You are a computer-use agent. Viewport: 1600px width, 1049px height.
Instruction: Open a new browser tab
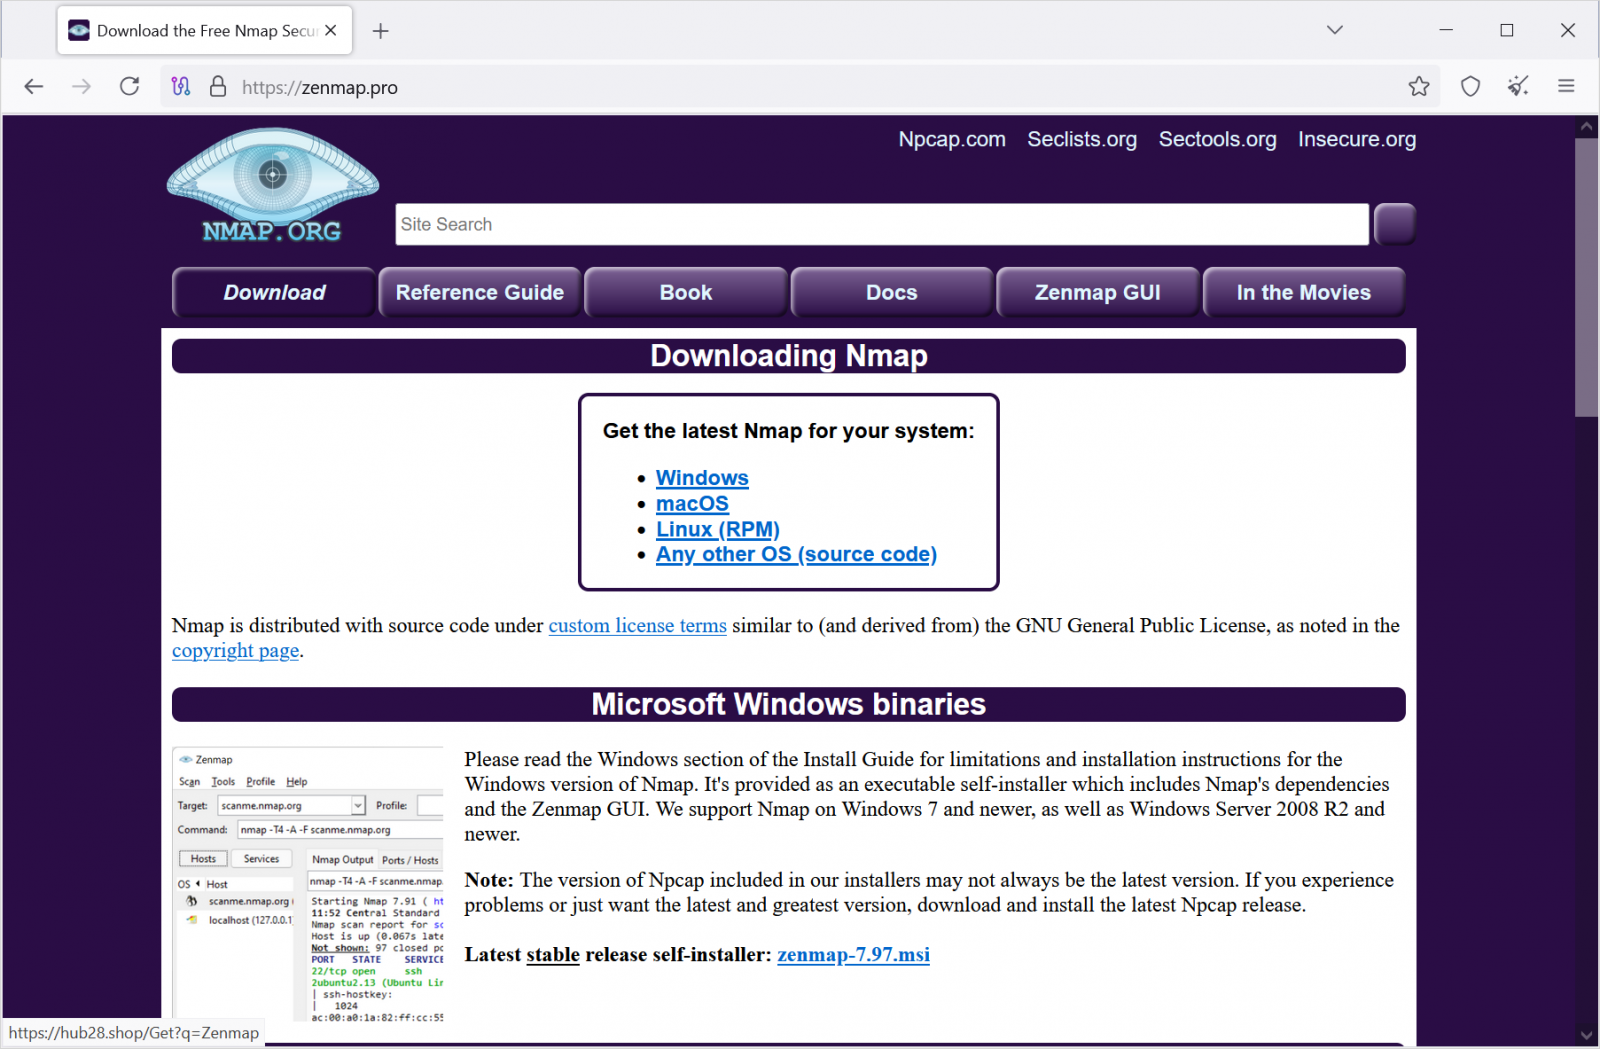380,31
